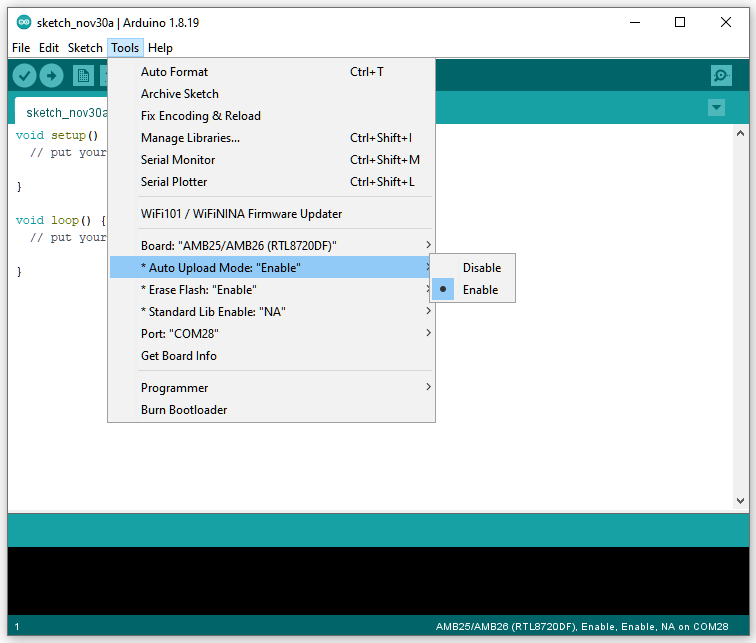Screen dimensions: 756x643
Task: Click the status bar board info text
Action: (582, 627)
